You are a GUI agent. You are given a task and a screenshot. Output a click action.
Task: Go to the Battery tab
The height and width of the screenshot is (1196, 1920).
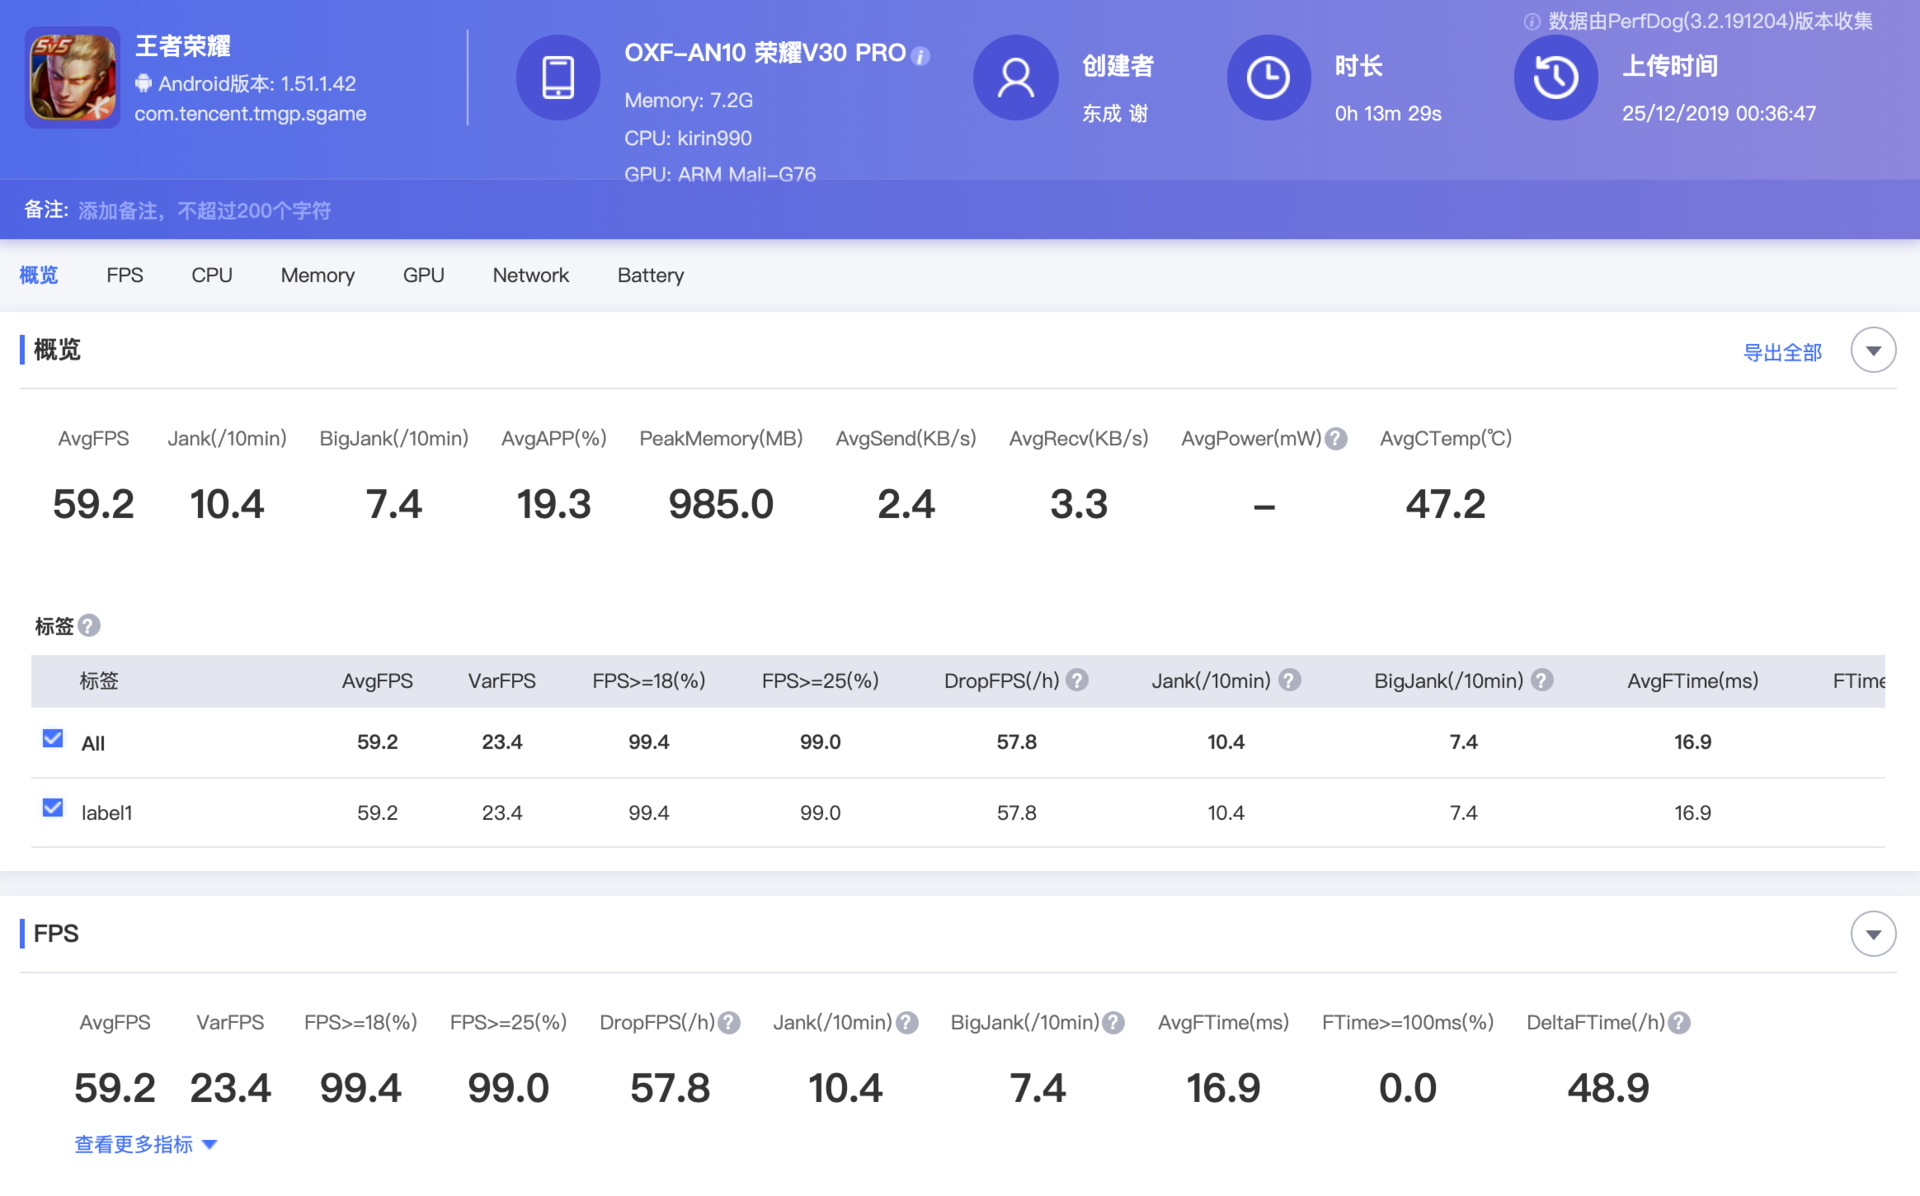651,275
